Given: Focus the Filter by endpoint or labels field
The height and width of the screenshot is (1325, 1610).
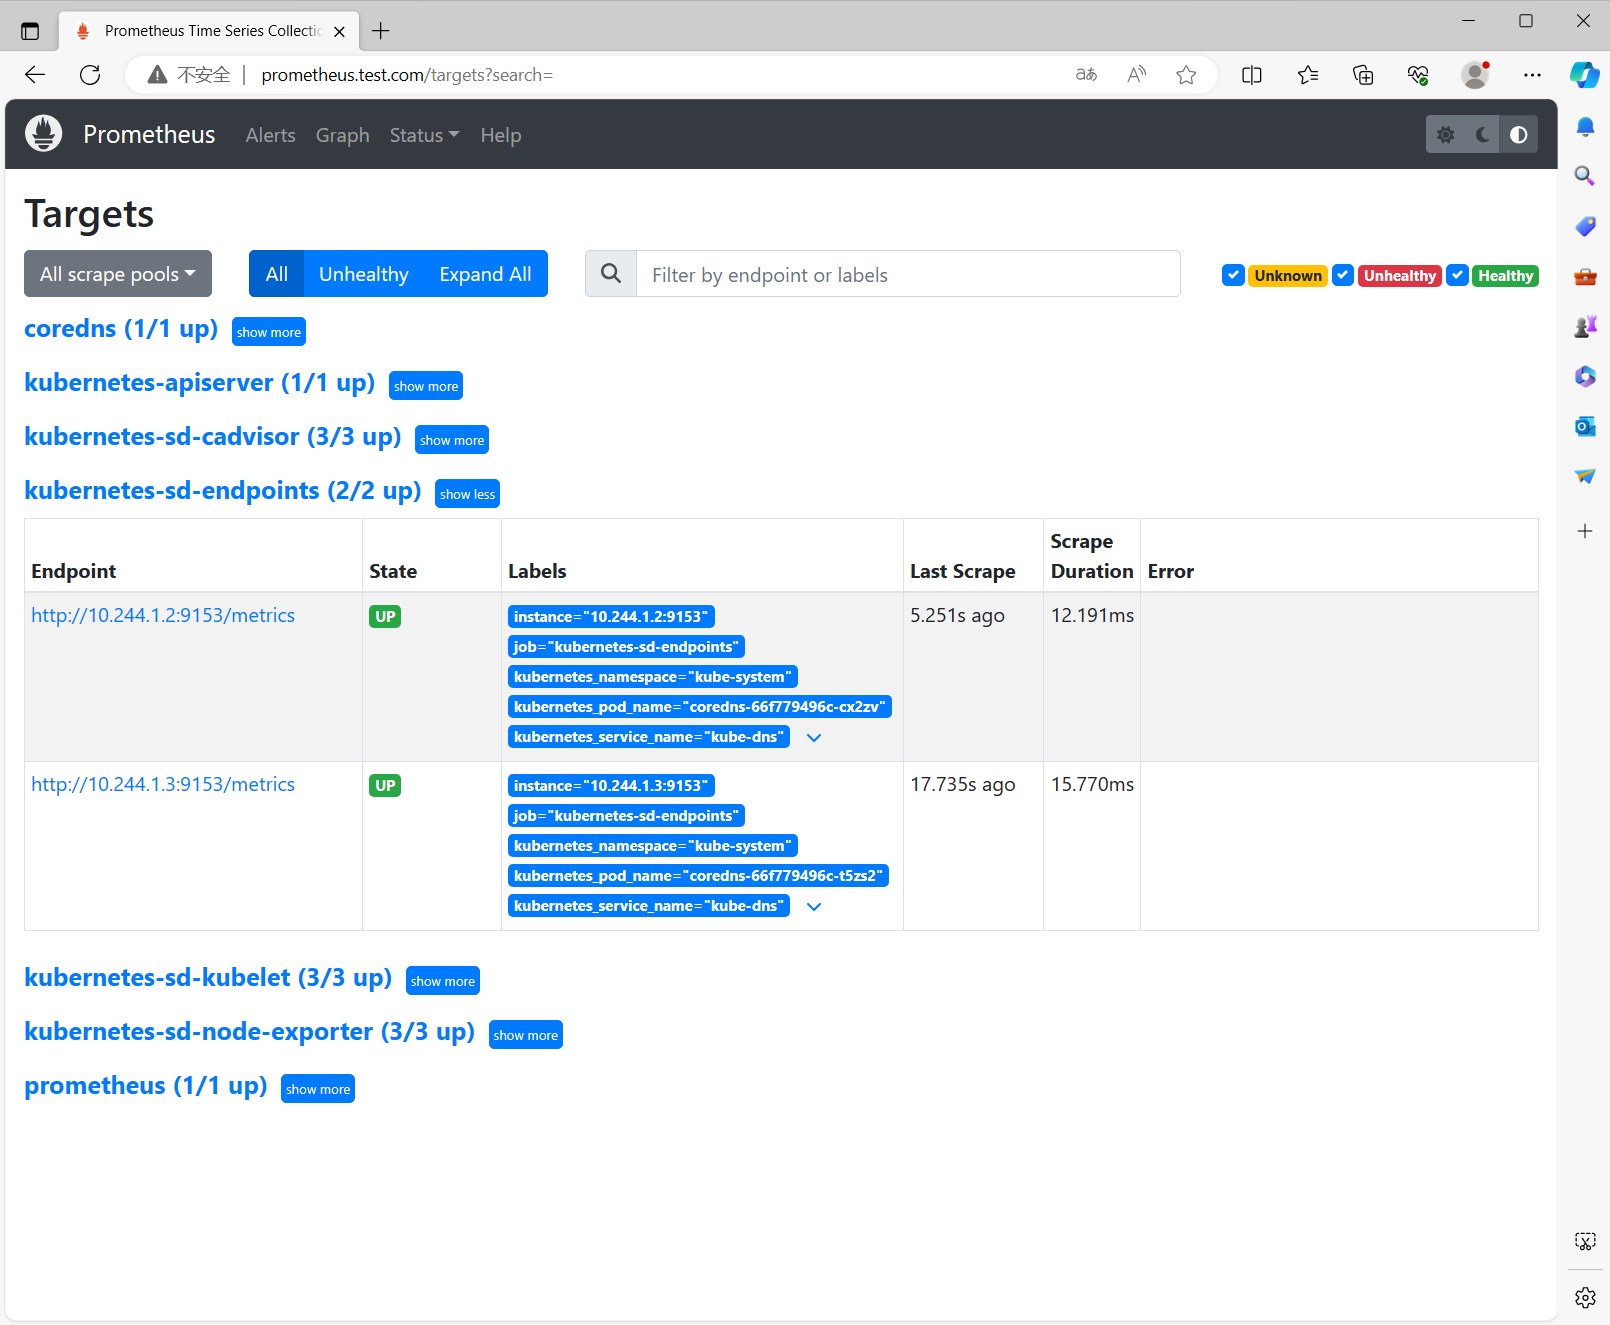Looking at the screenshot, I should [x=908, y=274].
